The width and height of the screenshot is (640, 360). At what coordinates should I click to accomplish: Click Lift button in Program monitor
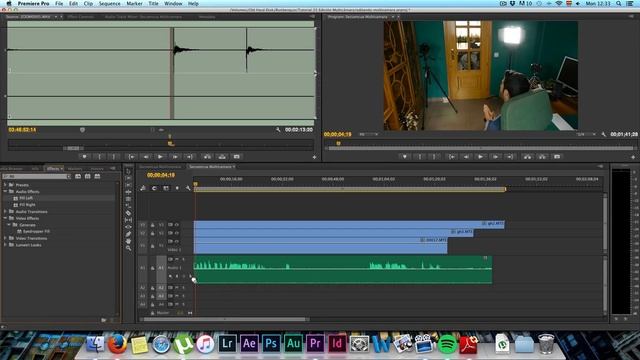click(x=527, y=157)
